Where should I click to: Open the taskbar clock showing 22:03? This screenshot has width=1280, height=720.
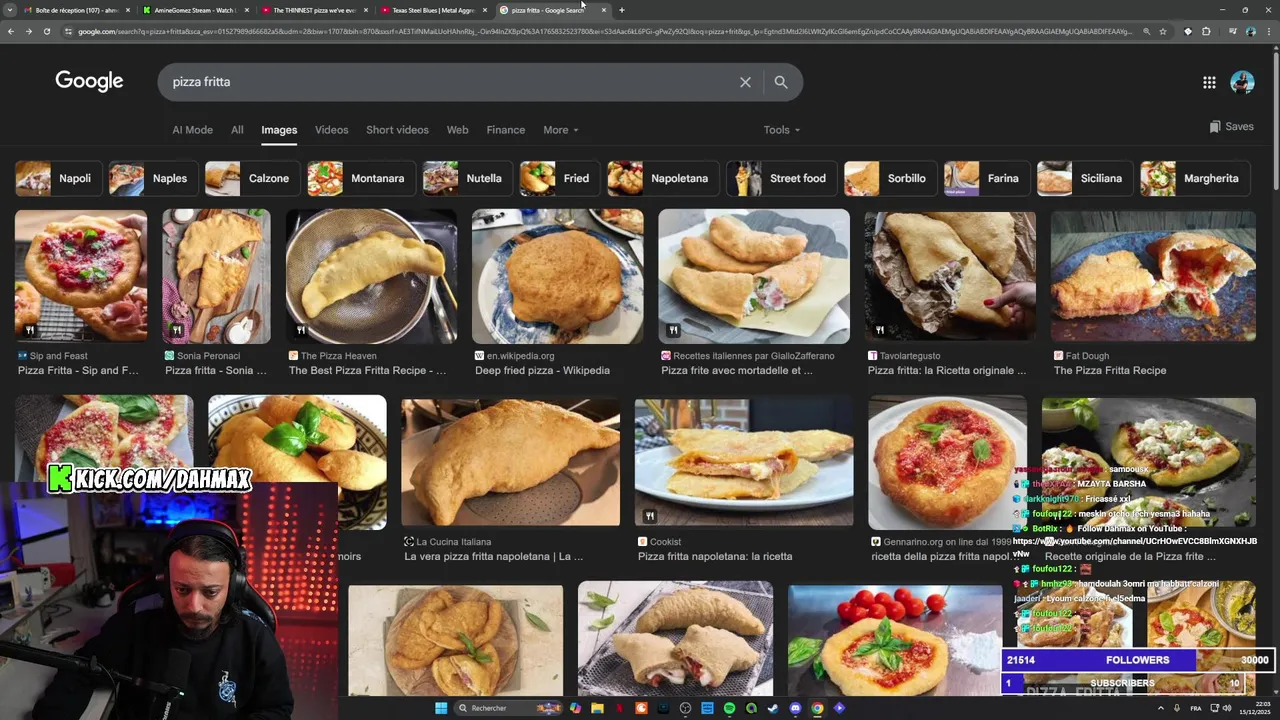tap(1256, 708)
